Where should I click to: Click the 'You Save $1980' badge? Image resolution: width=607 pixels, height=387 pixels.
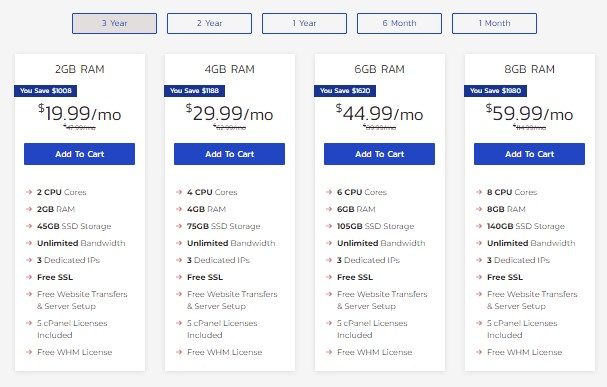pyautogui.click(x=496, y=91)
